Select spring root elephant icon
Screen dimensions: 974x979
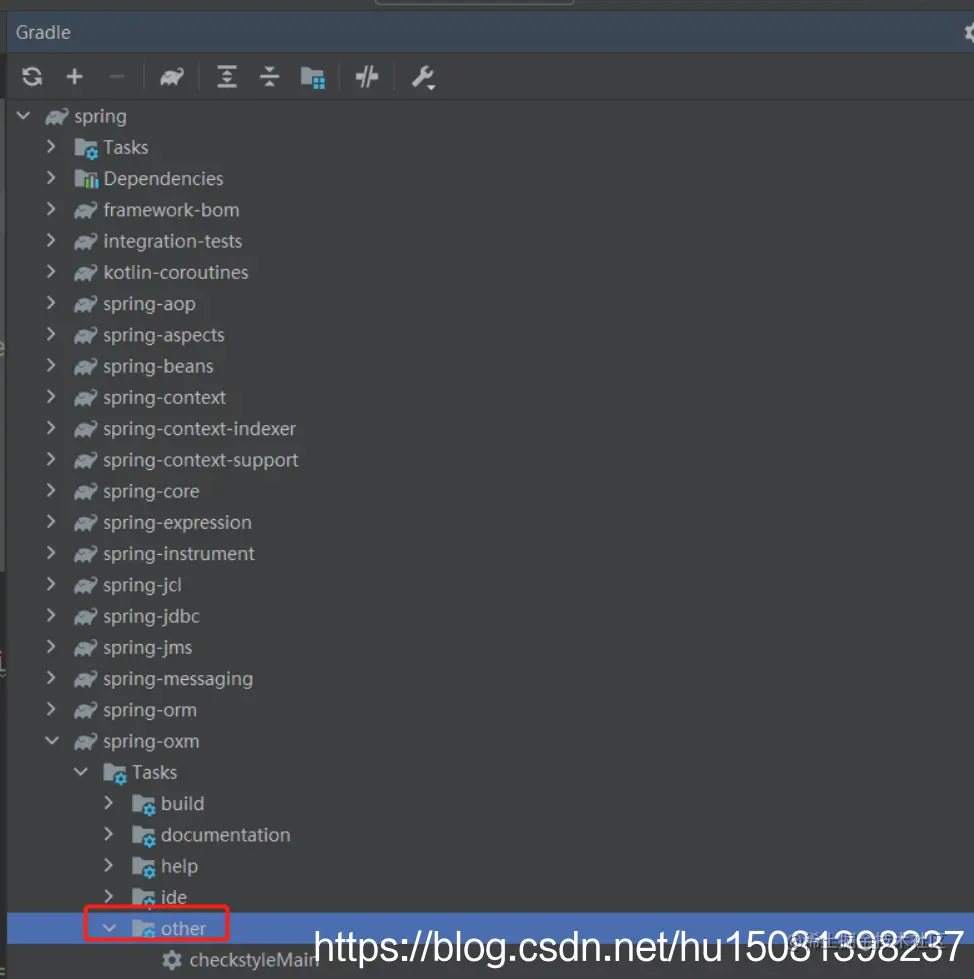point(57,116)
